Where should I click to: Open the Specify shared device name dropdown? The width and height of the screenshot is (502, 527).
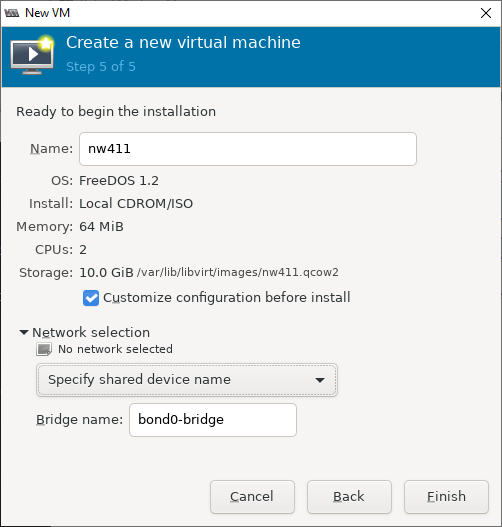point(187,380)
